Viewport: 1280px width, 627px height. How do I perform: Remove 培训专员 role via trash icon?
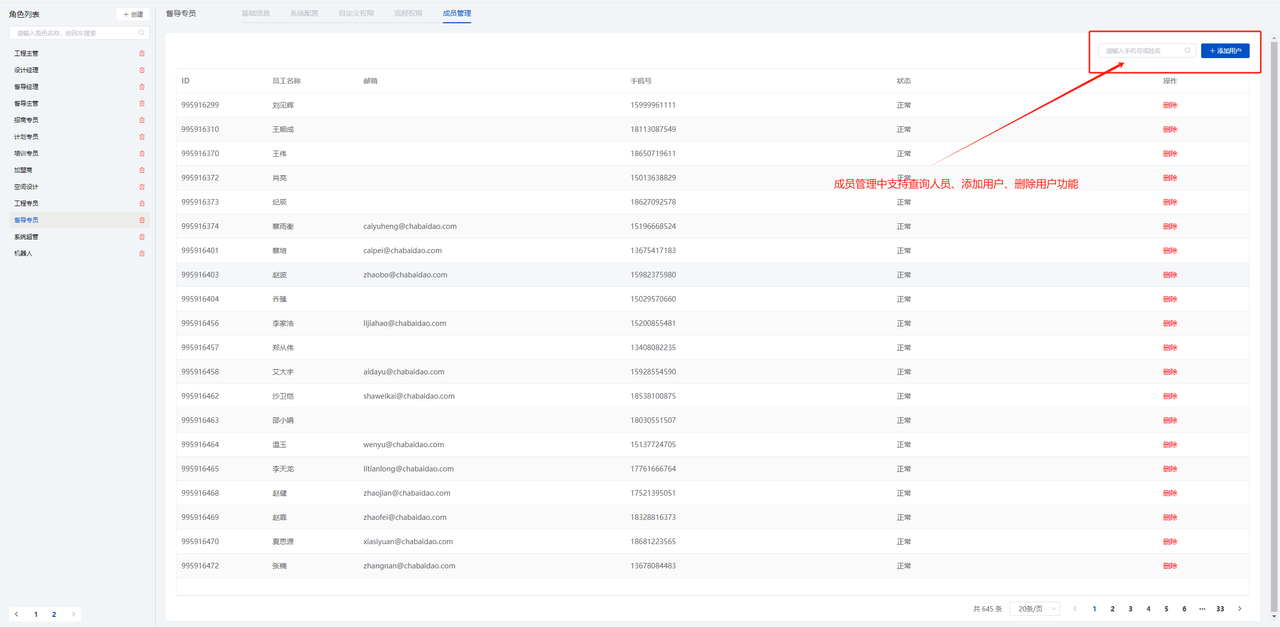(142, 153)
